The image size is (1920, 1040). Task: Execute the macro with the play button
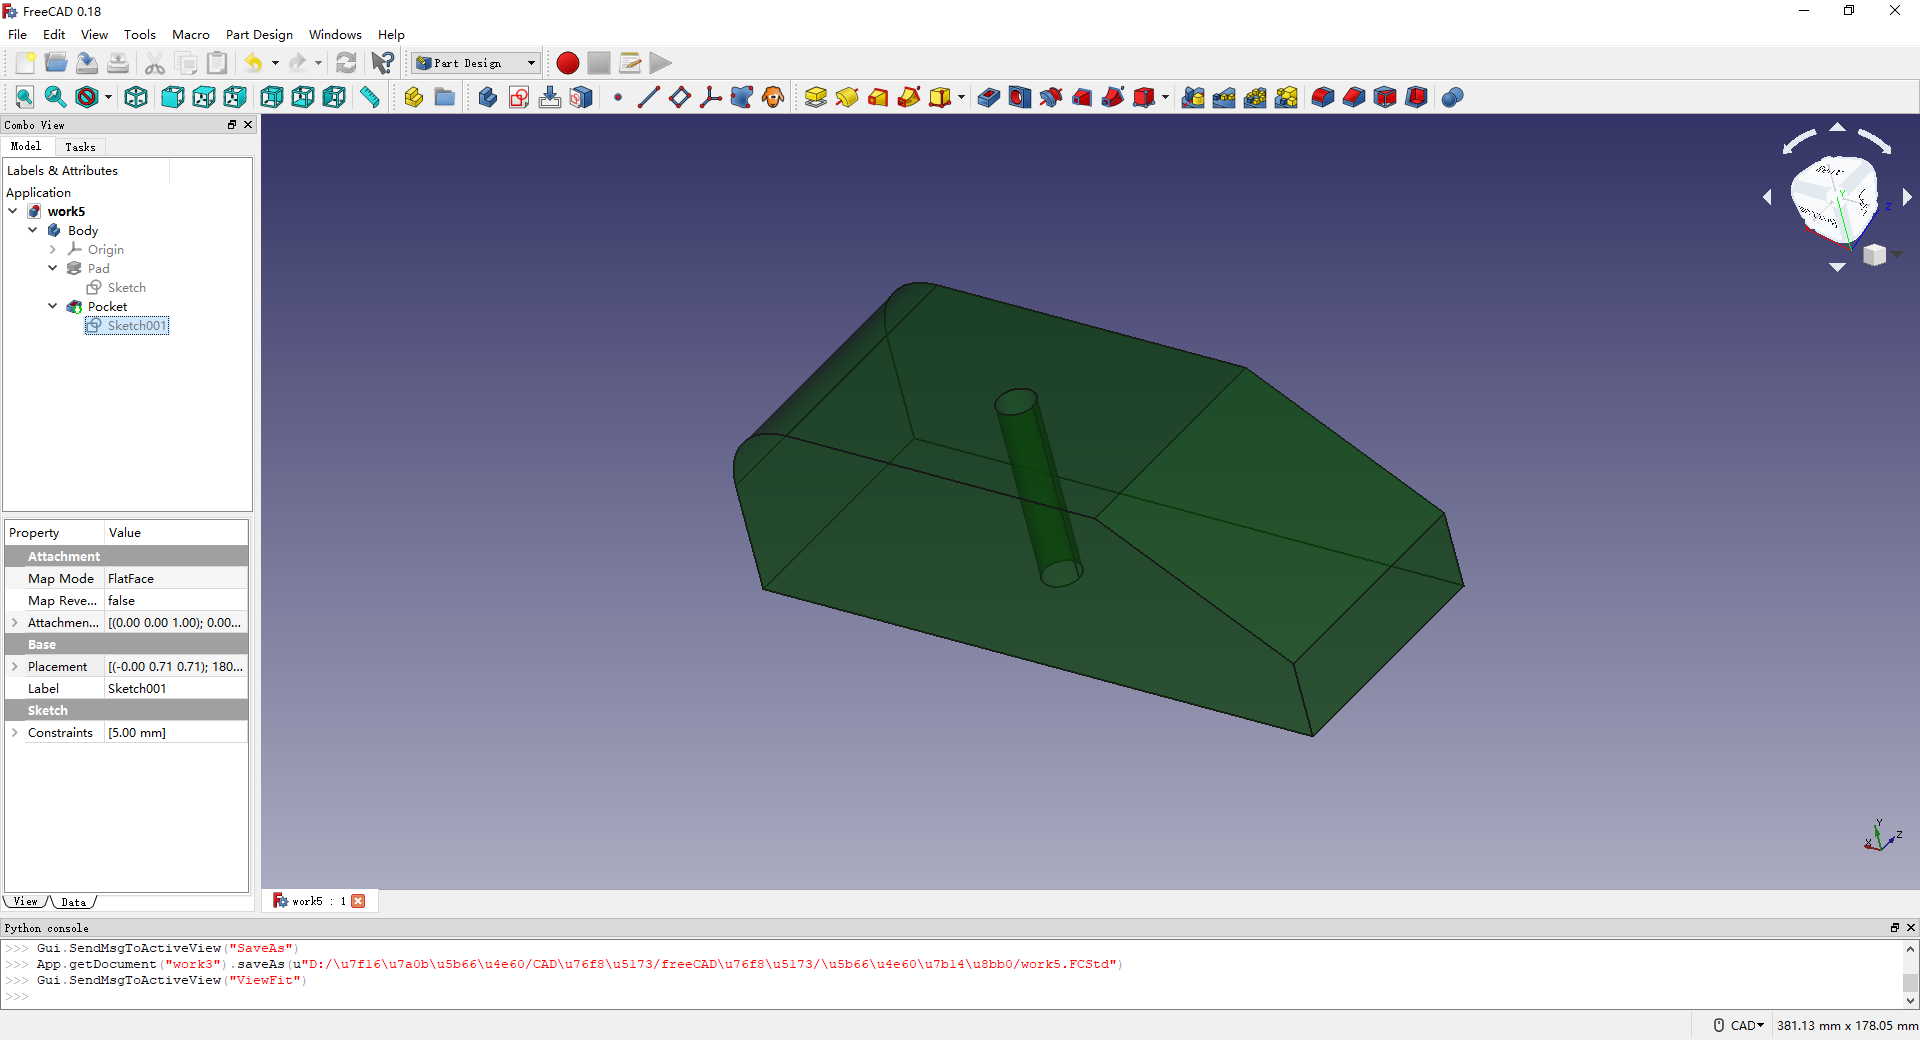(x=659, y=62)
